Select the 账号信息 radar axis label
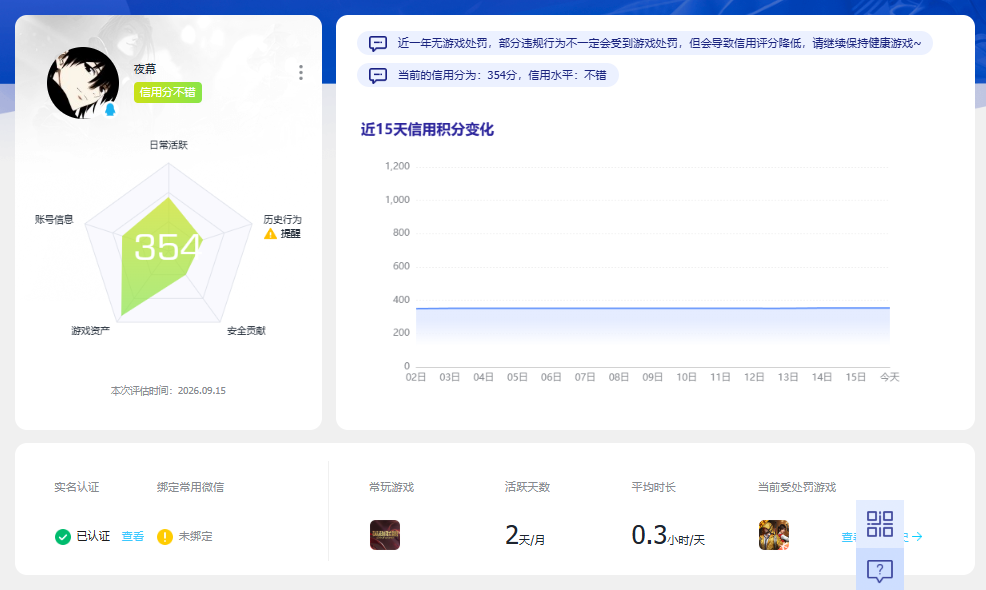The image size is (986, 590). 54,220
